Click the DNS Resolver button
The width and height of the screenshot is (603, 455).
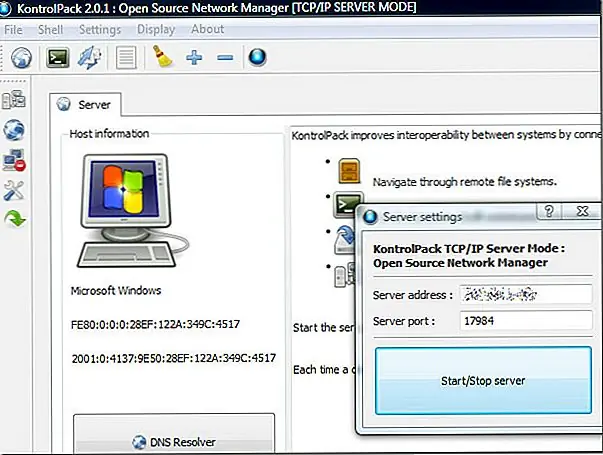click(x=173, y=441)
